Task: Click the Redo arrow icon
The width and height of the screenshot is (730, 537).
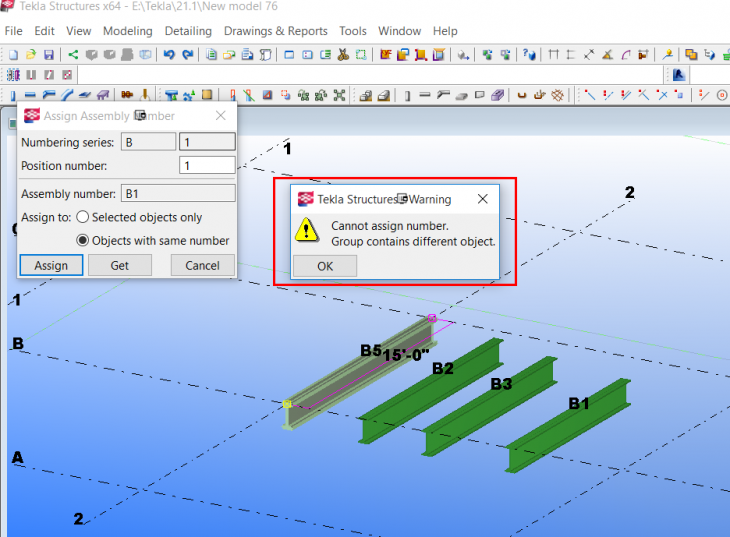Action: 187,54
